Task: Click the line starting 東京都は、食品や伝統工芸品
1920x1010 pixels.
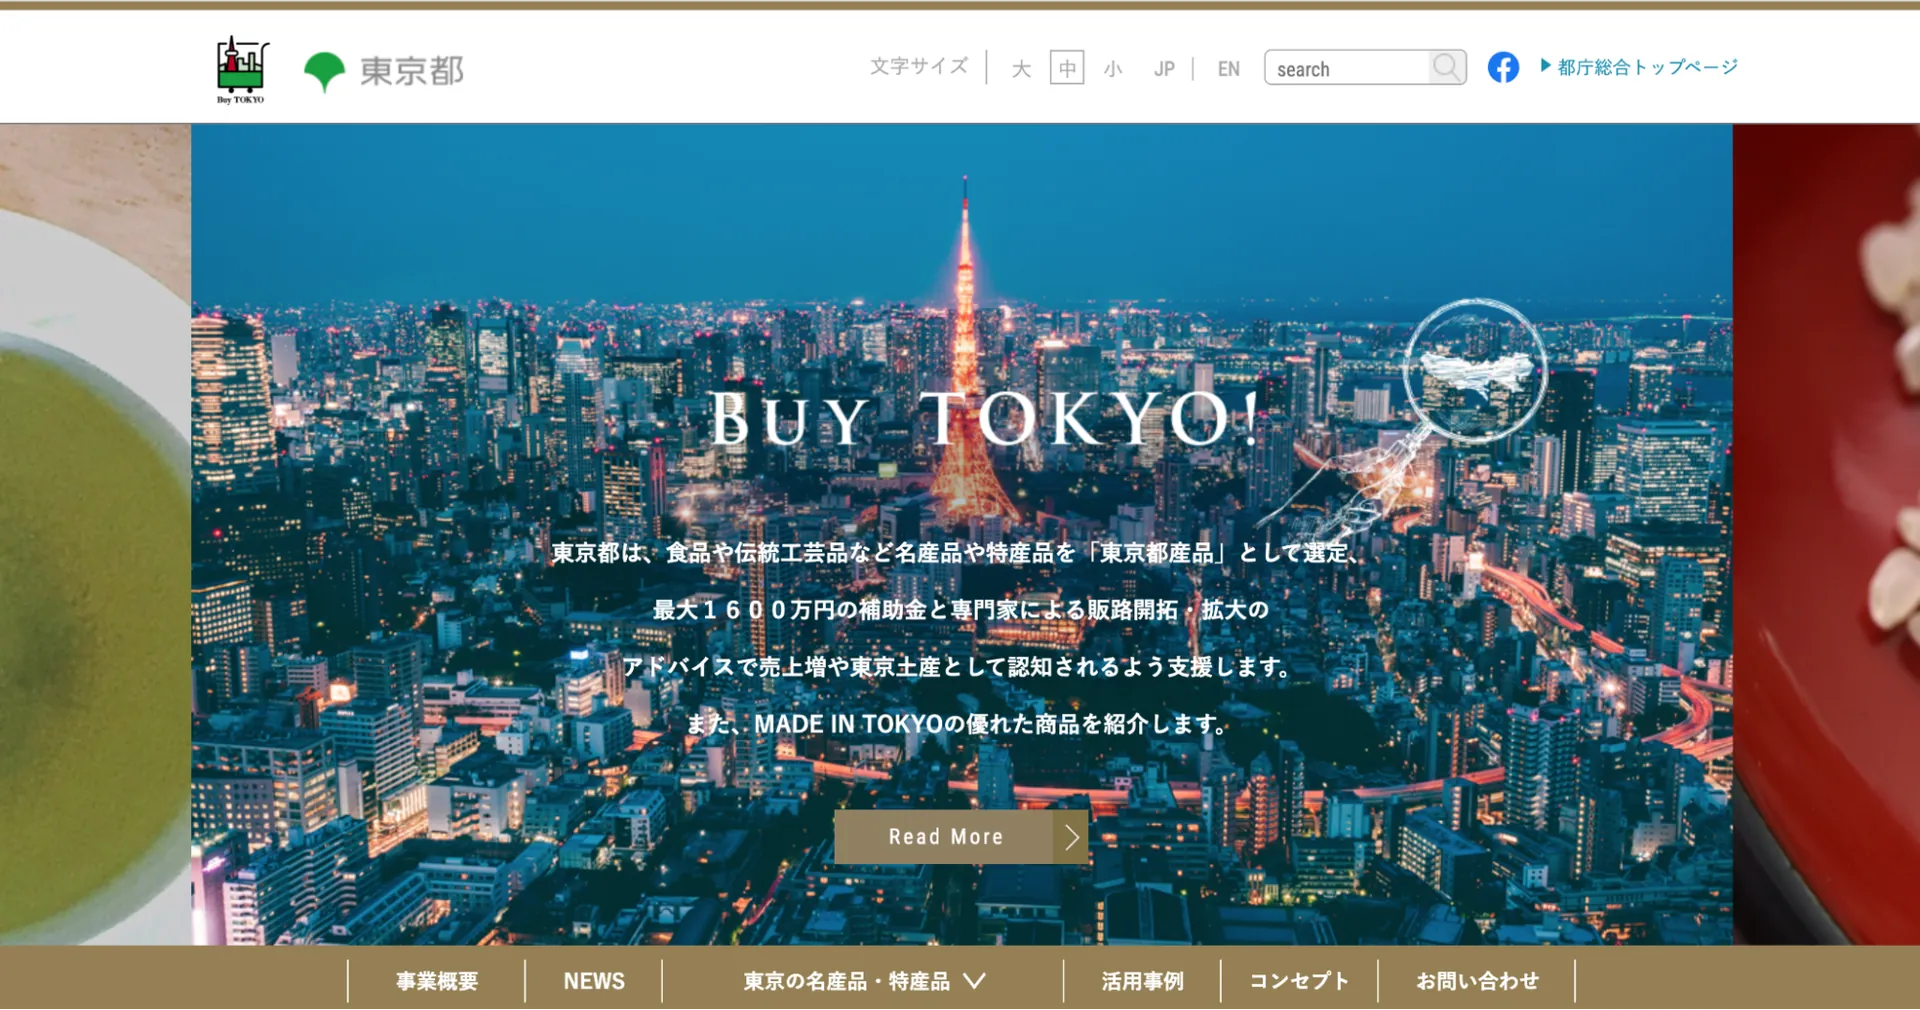Action: click(x=956, y=552)
